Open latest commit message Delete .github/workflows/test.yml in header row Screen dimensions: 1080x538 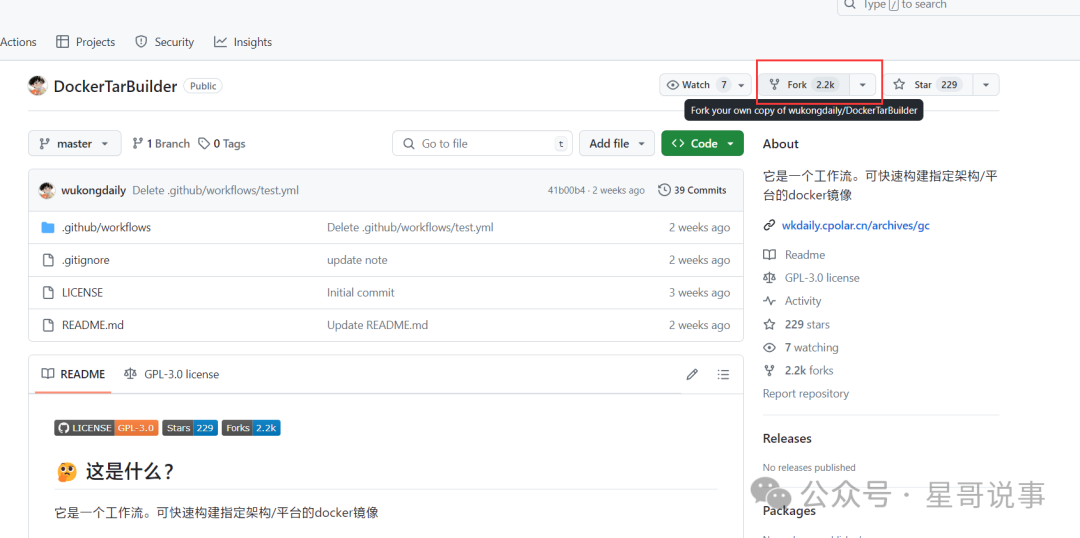[x=216, y=190]
